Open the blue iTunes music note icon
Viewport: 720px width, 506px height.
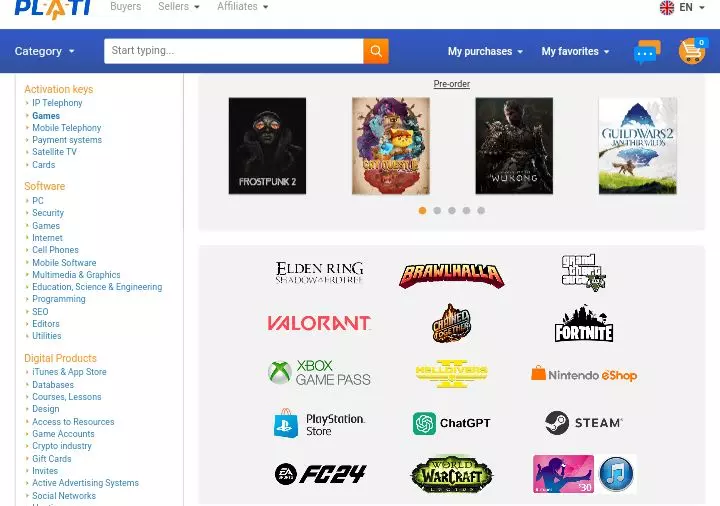point(617,474)
